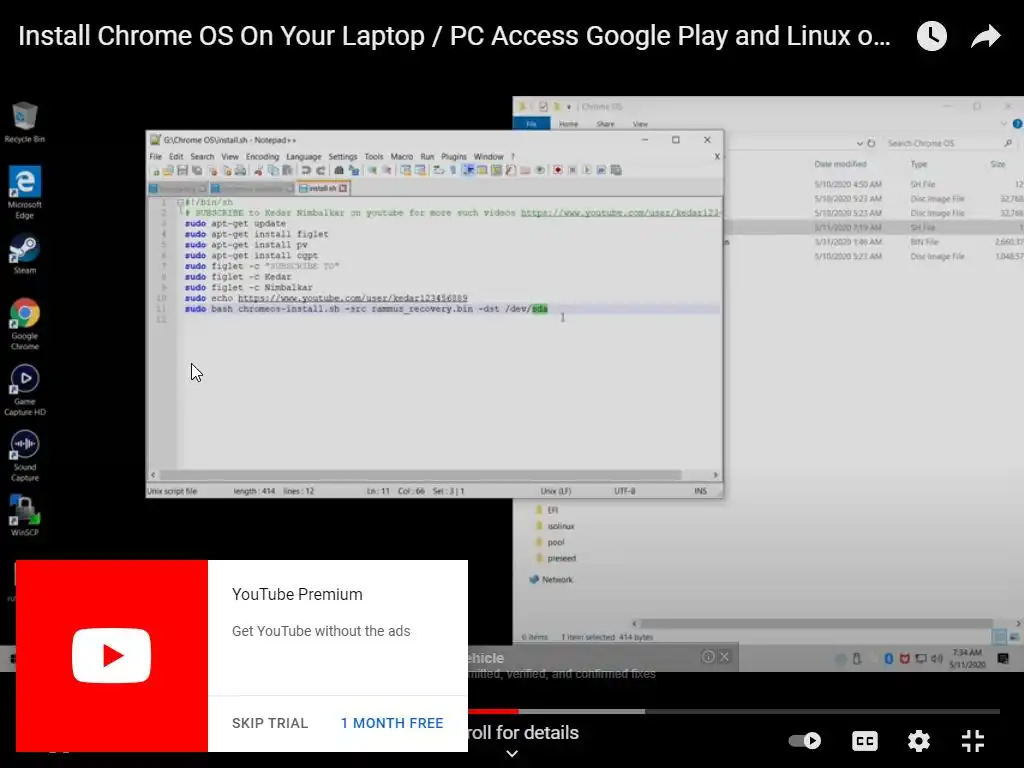Open the Sound Capture desktop icon
This screenshot has height=768, width=1024.
pyautogui.click(x=25, y=456)
